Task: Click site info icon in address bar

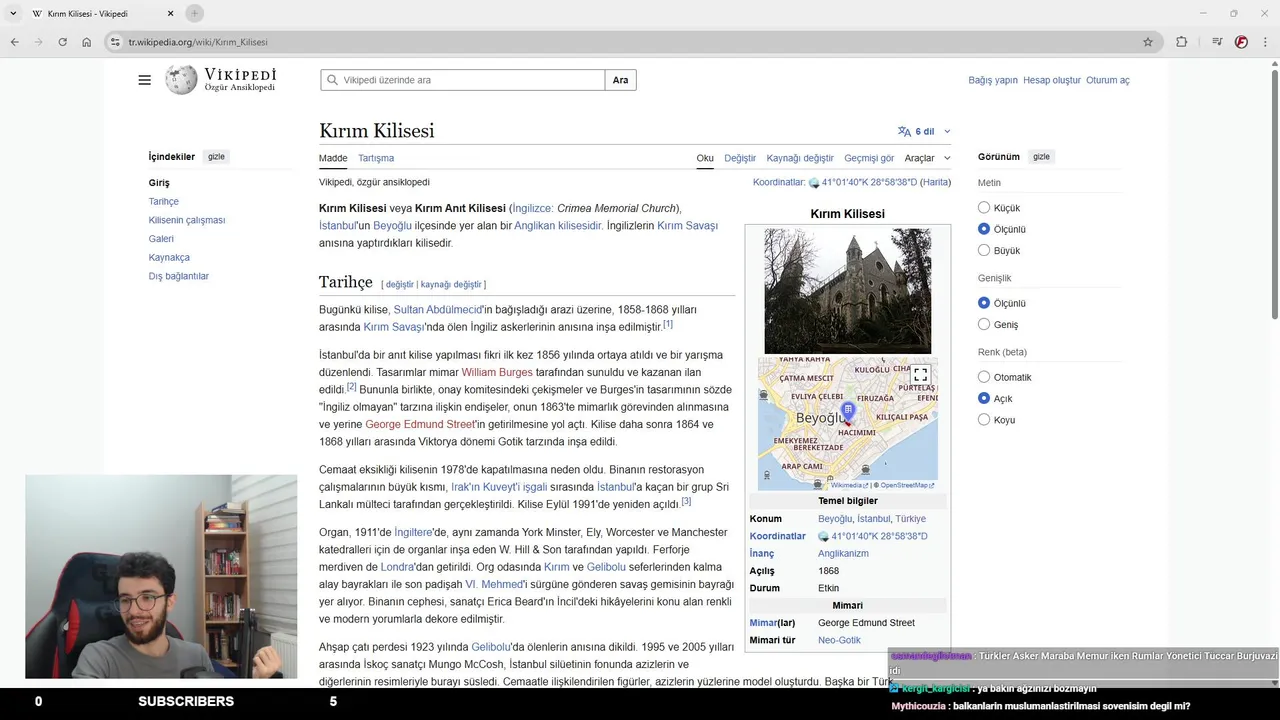Action: tap(115, 42)
